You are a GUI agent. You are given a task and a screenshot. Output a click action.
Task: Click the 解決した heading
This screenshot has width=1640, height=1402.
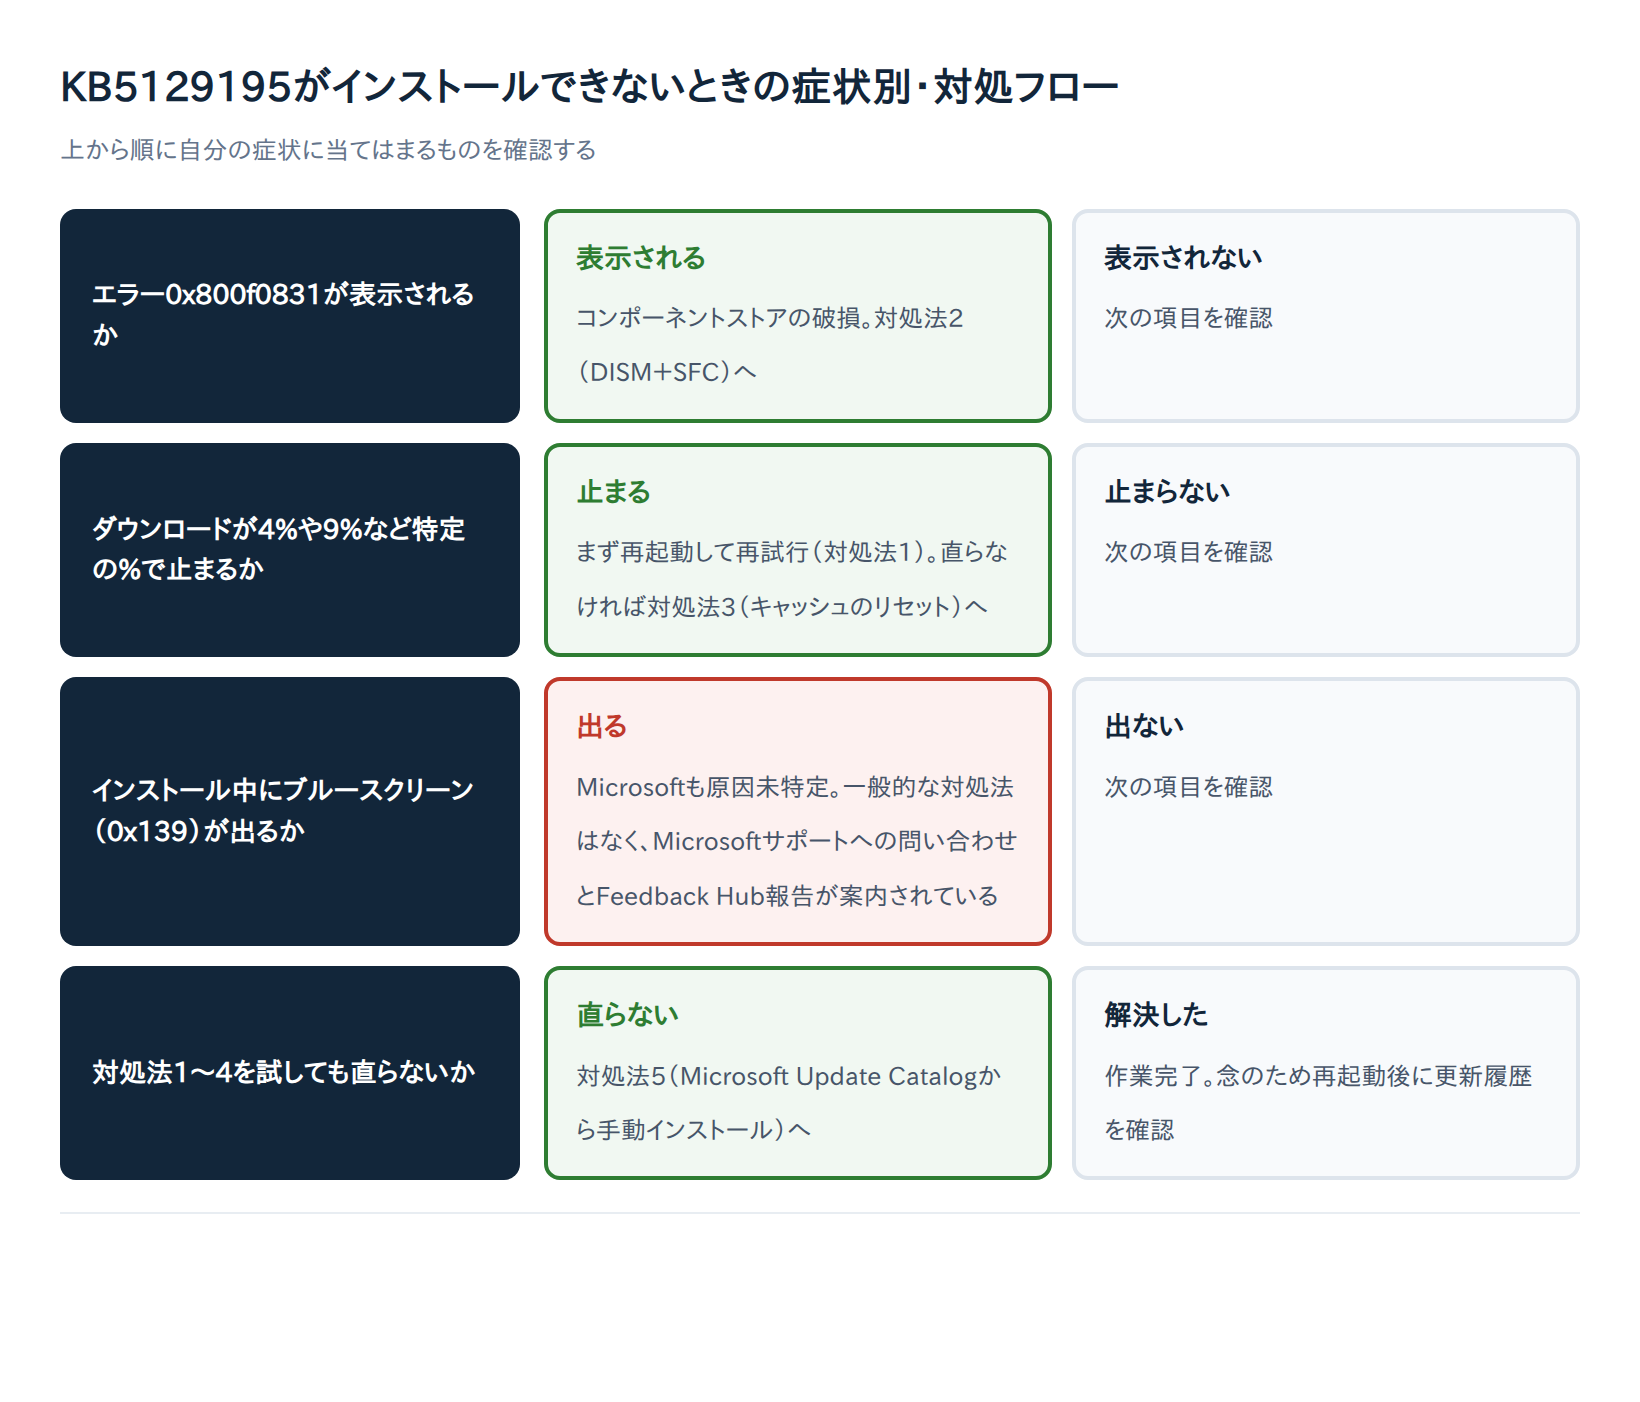(x=1156, y=1015)
